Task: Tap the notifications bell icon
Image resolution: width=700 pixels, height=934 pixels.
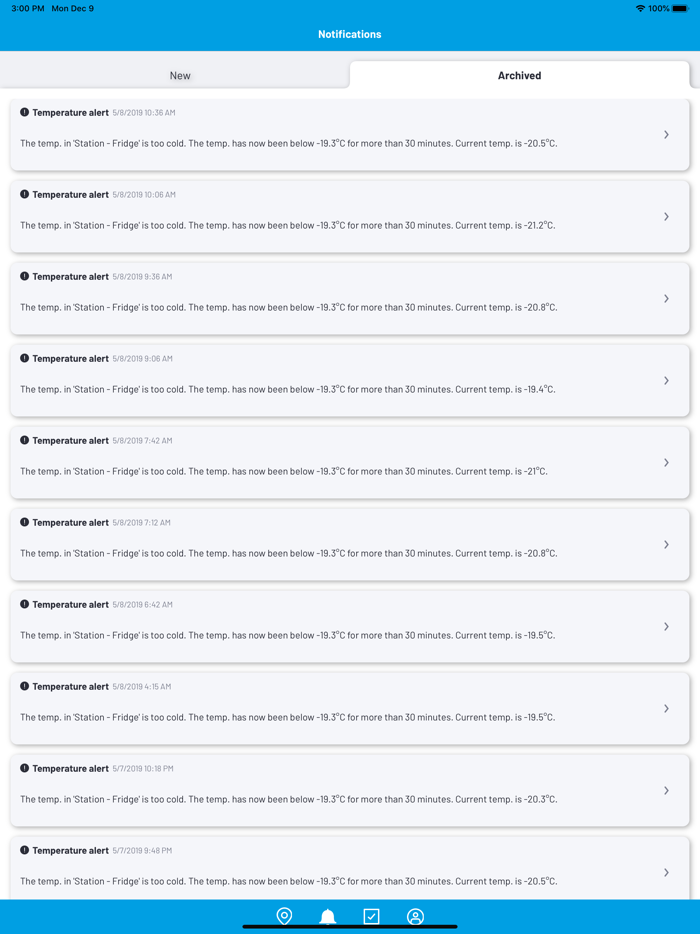Action: point(327,916)
